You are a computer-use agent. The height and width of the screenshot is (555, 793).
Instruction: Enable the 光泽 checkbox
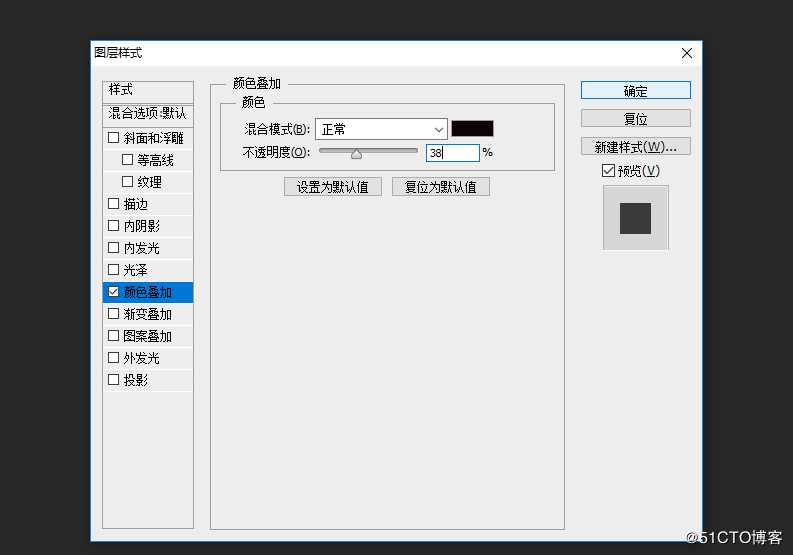pos(114,270)
